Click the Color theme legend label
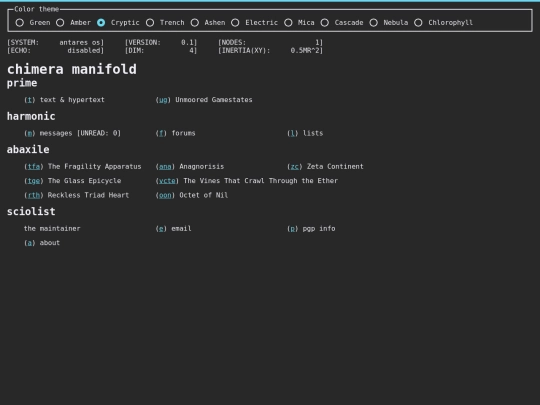Screen dimensions: 540x405 (37, 9)
